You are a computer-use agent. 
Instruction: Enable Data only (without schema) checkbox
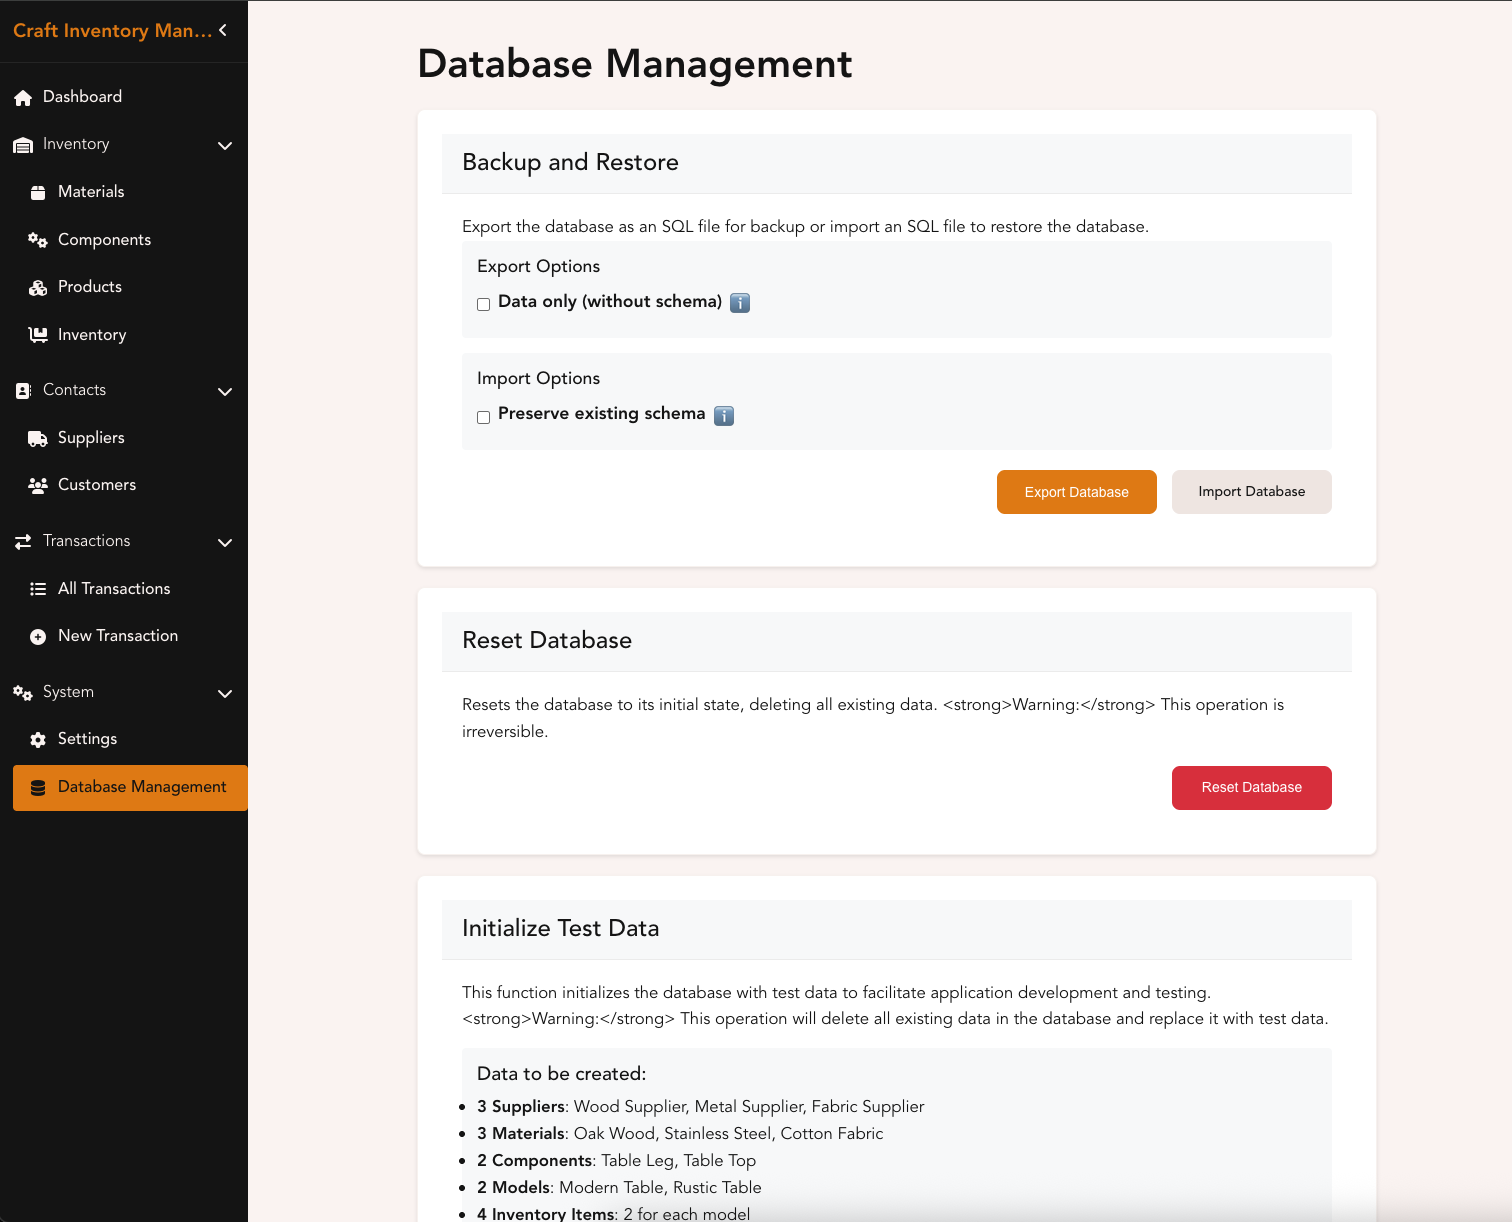pyautogui.click(x=483, y=304)
